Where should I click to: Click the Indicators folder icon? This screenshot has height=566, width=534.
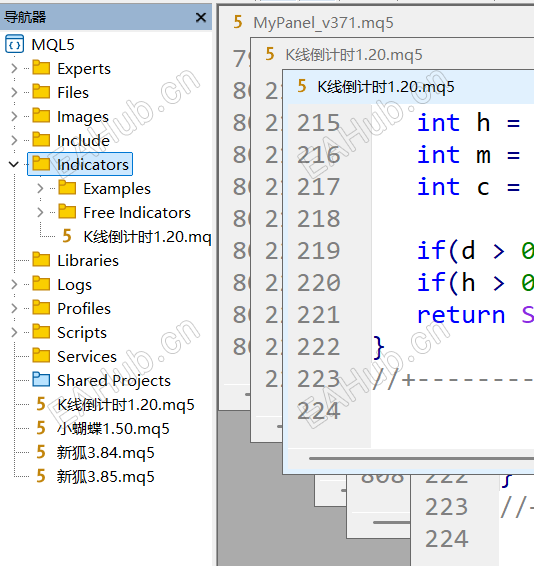[x=41, y=164]
